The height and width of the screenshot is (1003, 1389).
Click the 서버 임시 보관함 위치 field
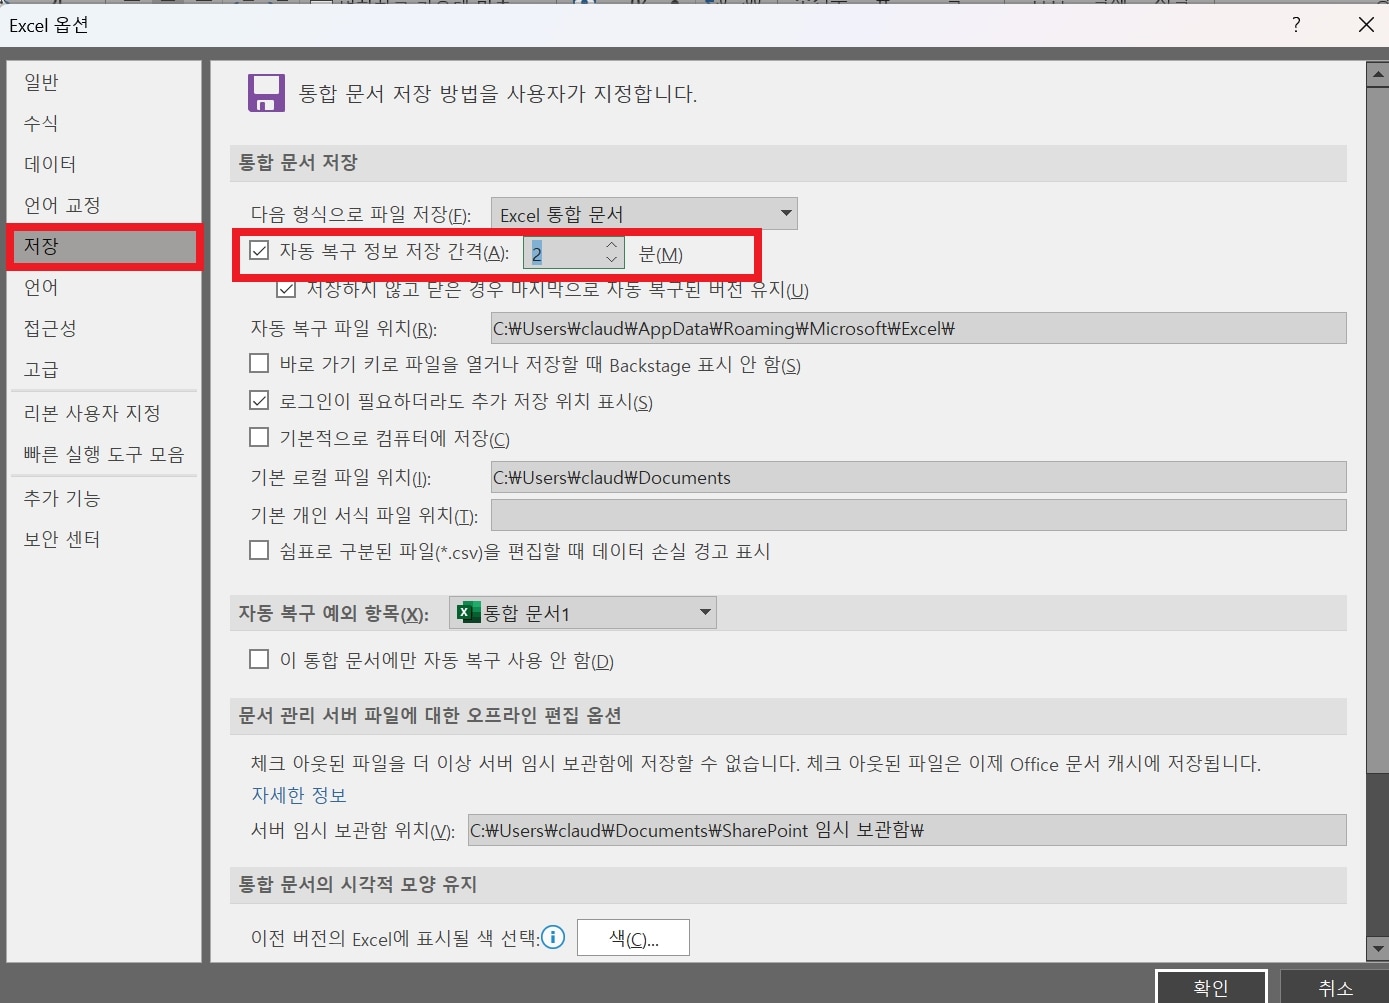[907, 830]
